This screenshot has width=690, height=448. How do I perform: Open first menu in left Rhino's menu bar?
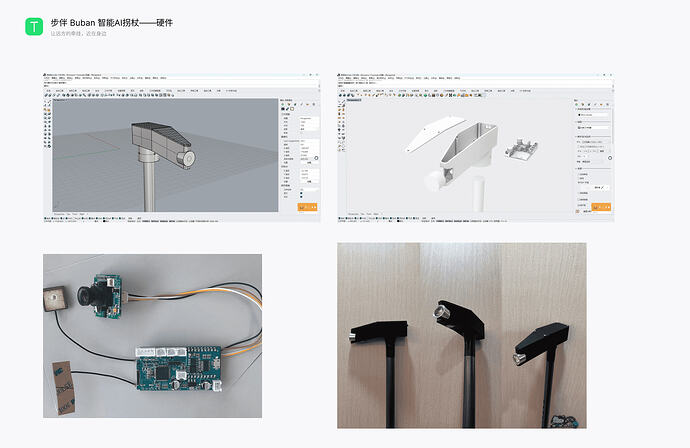click(46, 78)
